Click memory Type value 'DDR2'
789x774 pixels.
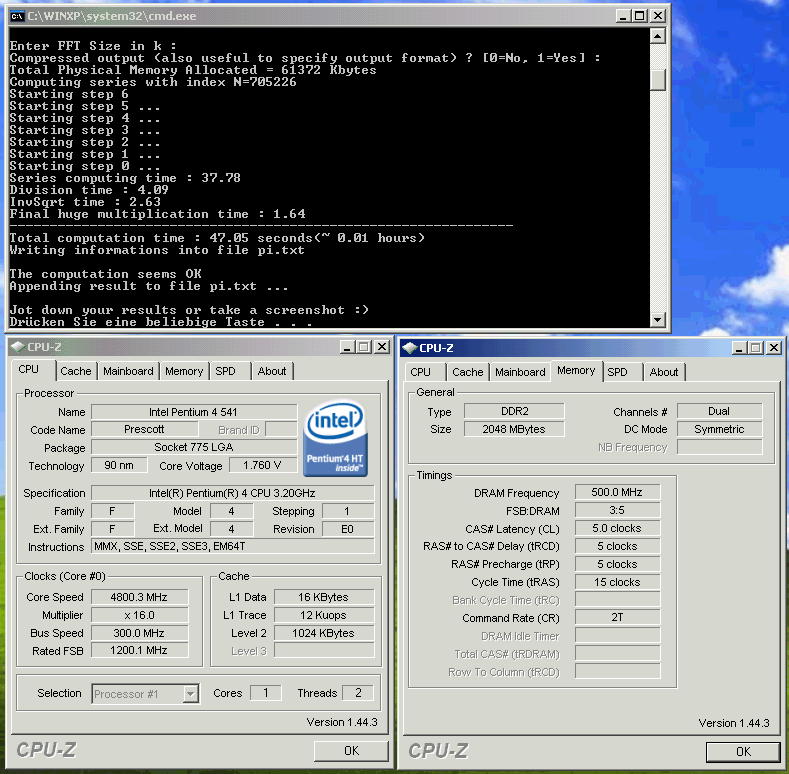point(514,411)
